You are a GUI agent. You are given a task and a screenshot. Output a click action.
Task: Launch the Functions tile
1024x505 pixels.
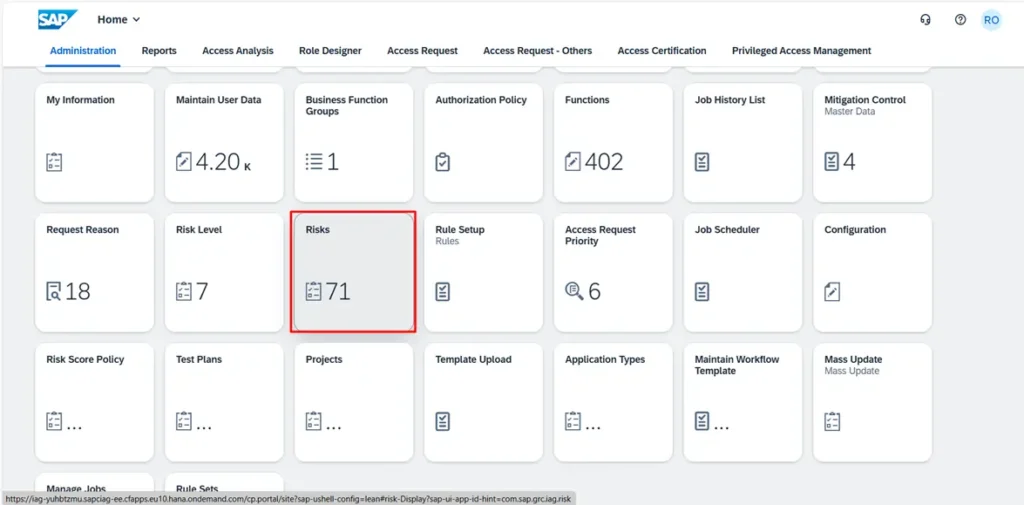tap(613, 142)
